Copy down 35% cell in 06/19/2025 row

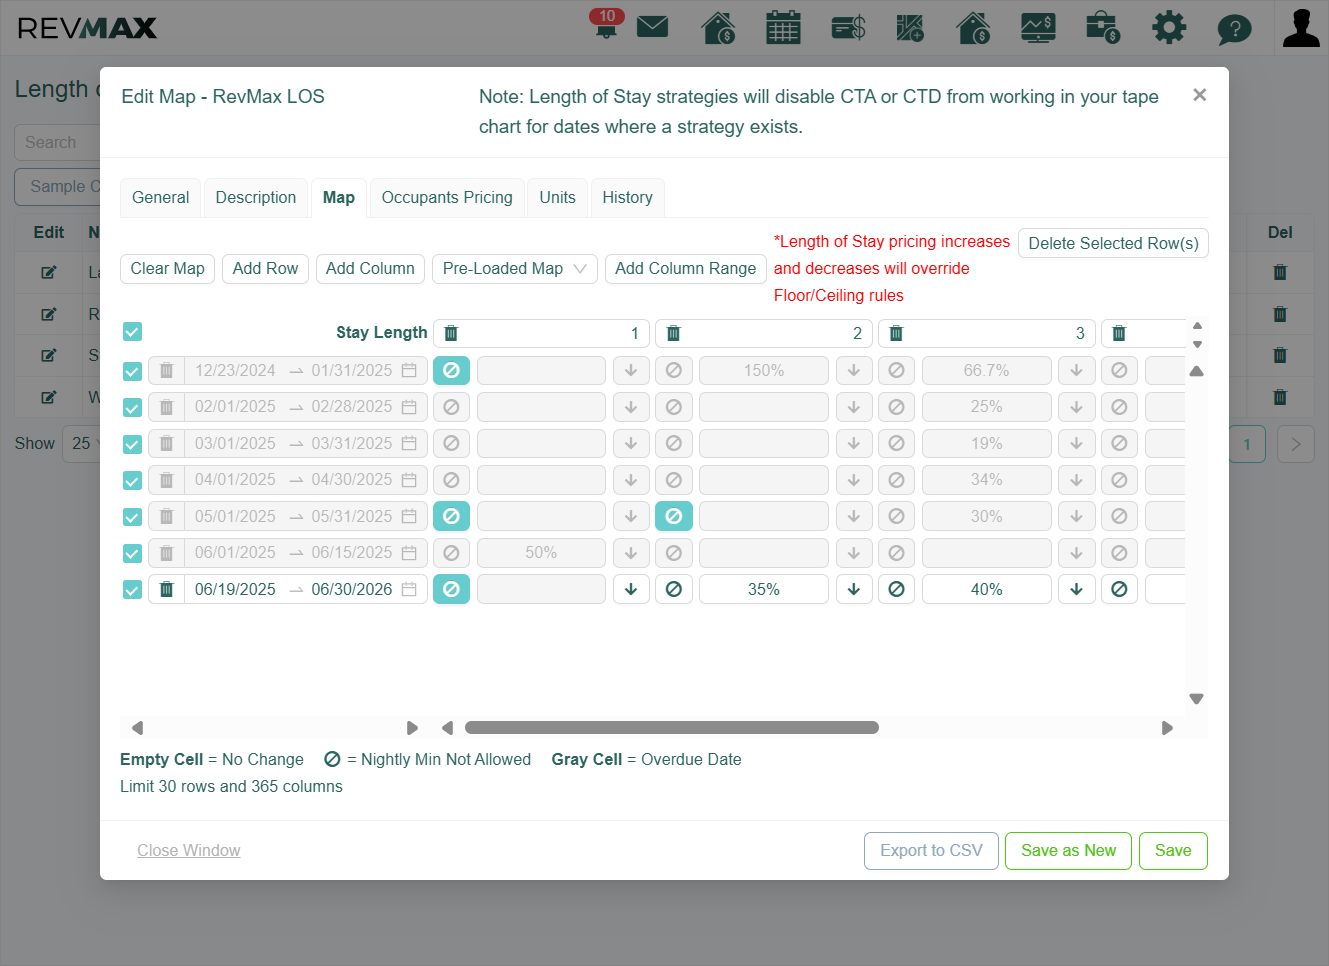(854, 589)
